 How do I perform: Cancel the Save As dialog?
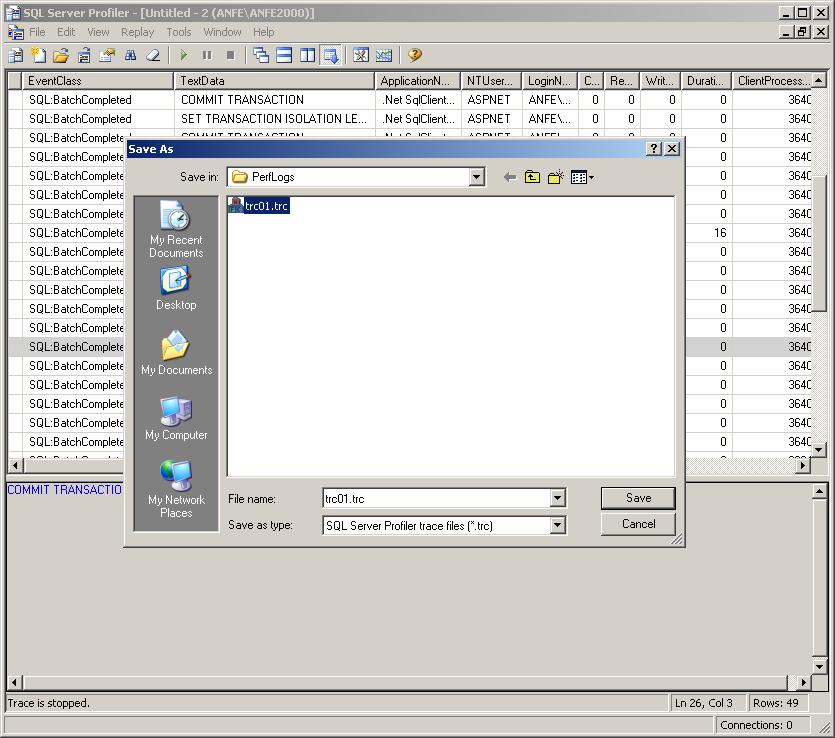[x=638, y=524]
